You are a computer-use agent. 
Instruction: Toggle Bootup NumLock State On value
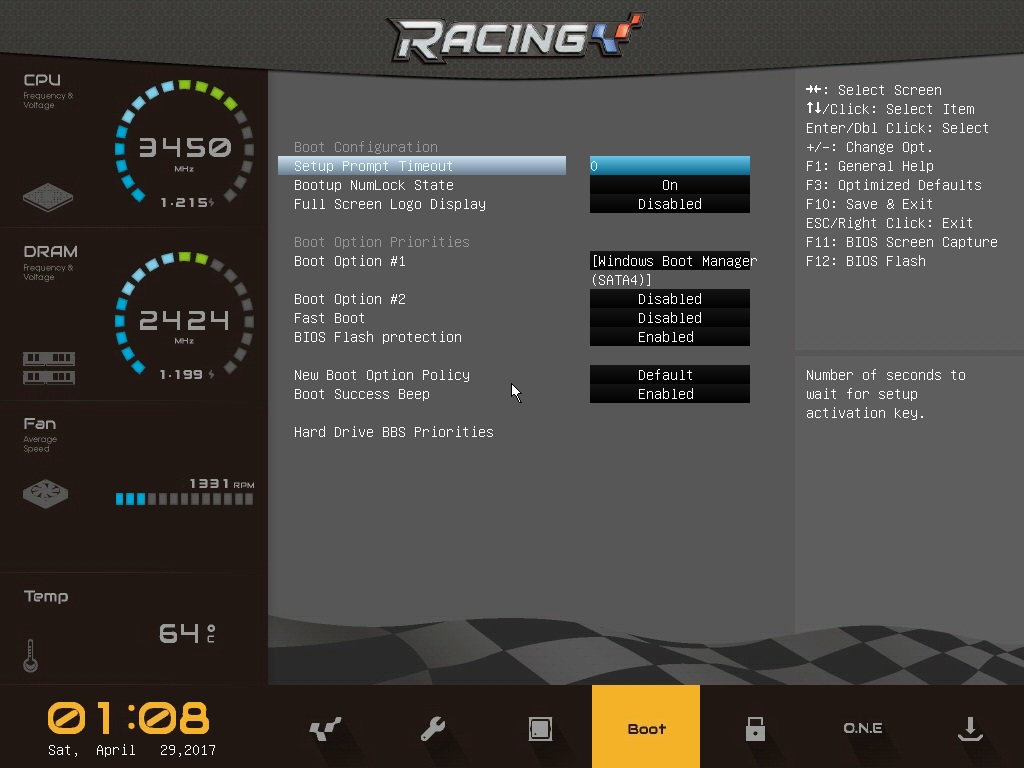click(669, 185)
